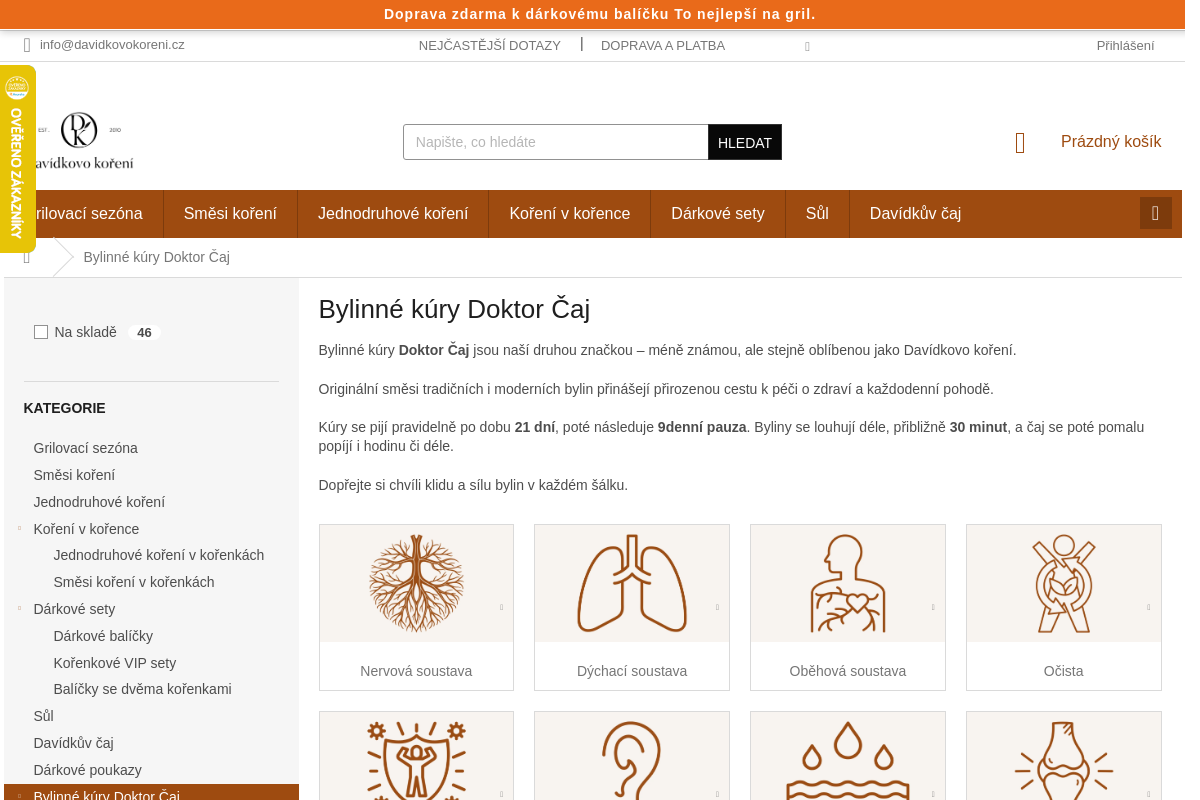Open the Ověřeno zákazníky badge
The height and width of the screenshot is (800, 1200).
click(17, 159)
